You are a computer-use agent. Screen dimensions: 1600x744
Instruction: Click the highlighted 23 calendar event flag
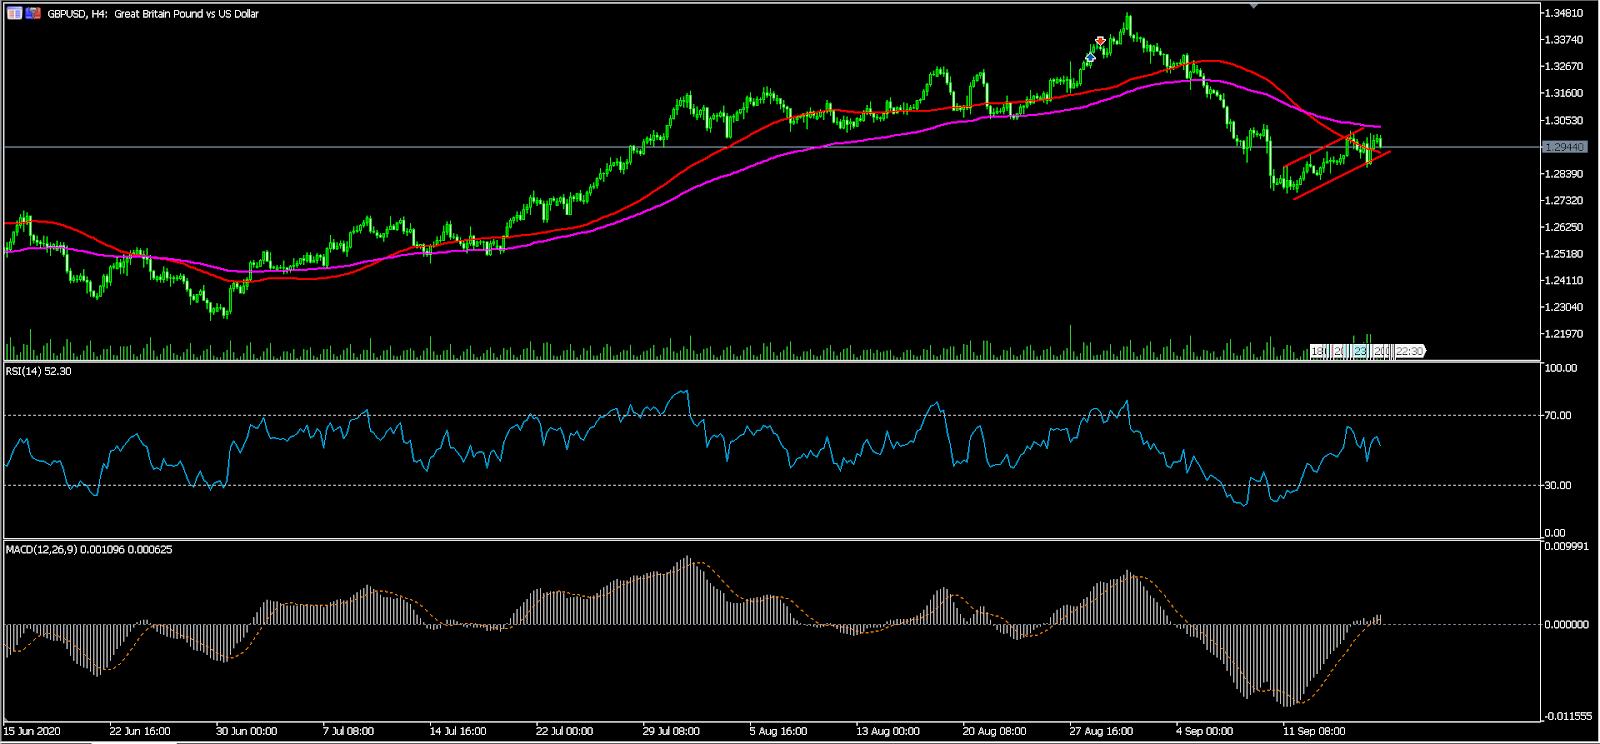[1360, 351]
